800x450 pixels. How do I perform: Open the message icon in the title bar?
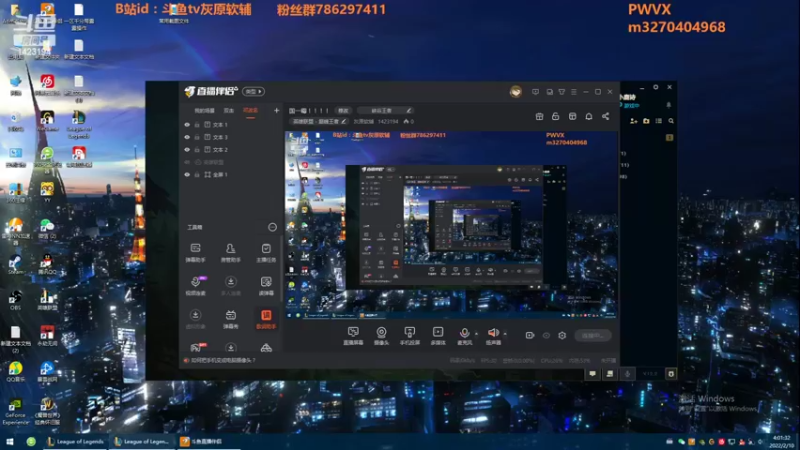tap(535, 92)
